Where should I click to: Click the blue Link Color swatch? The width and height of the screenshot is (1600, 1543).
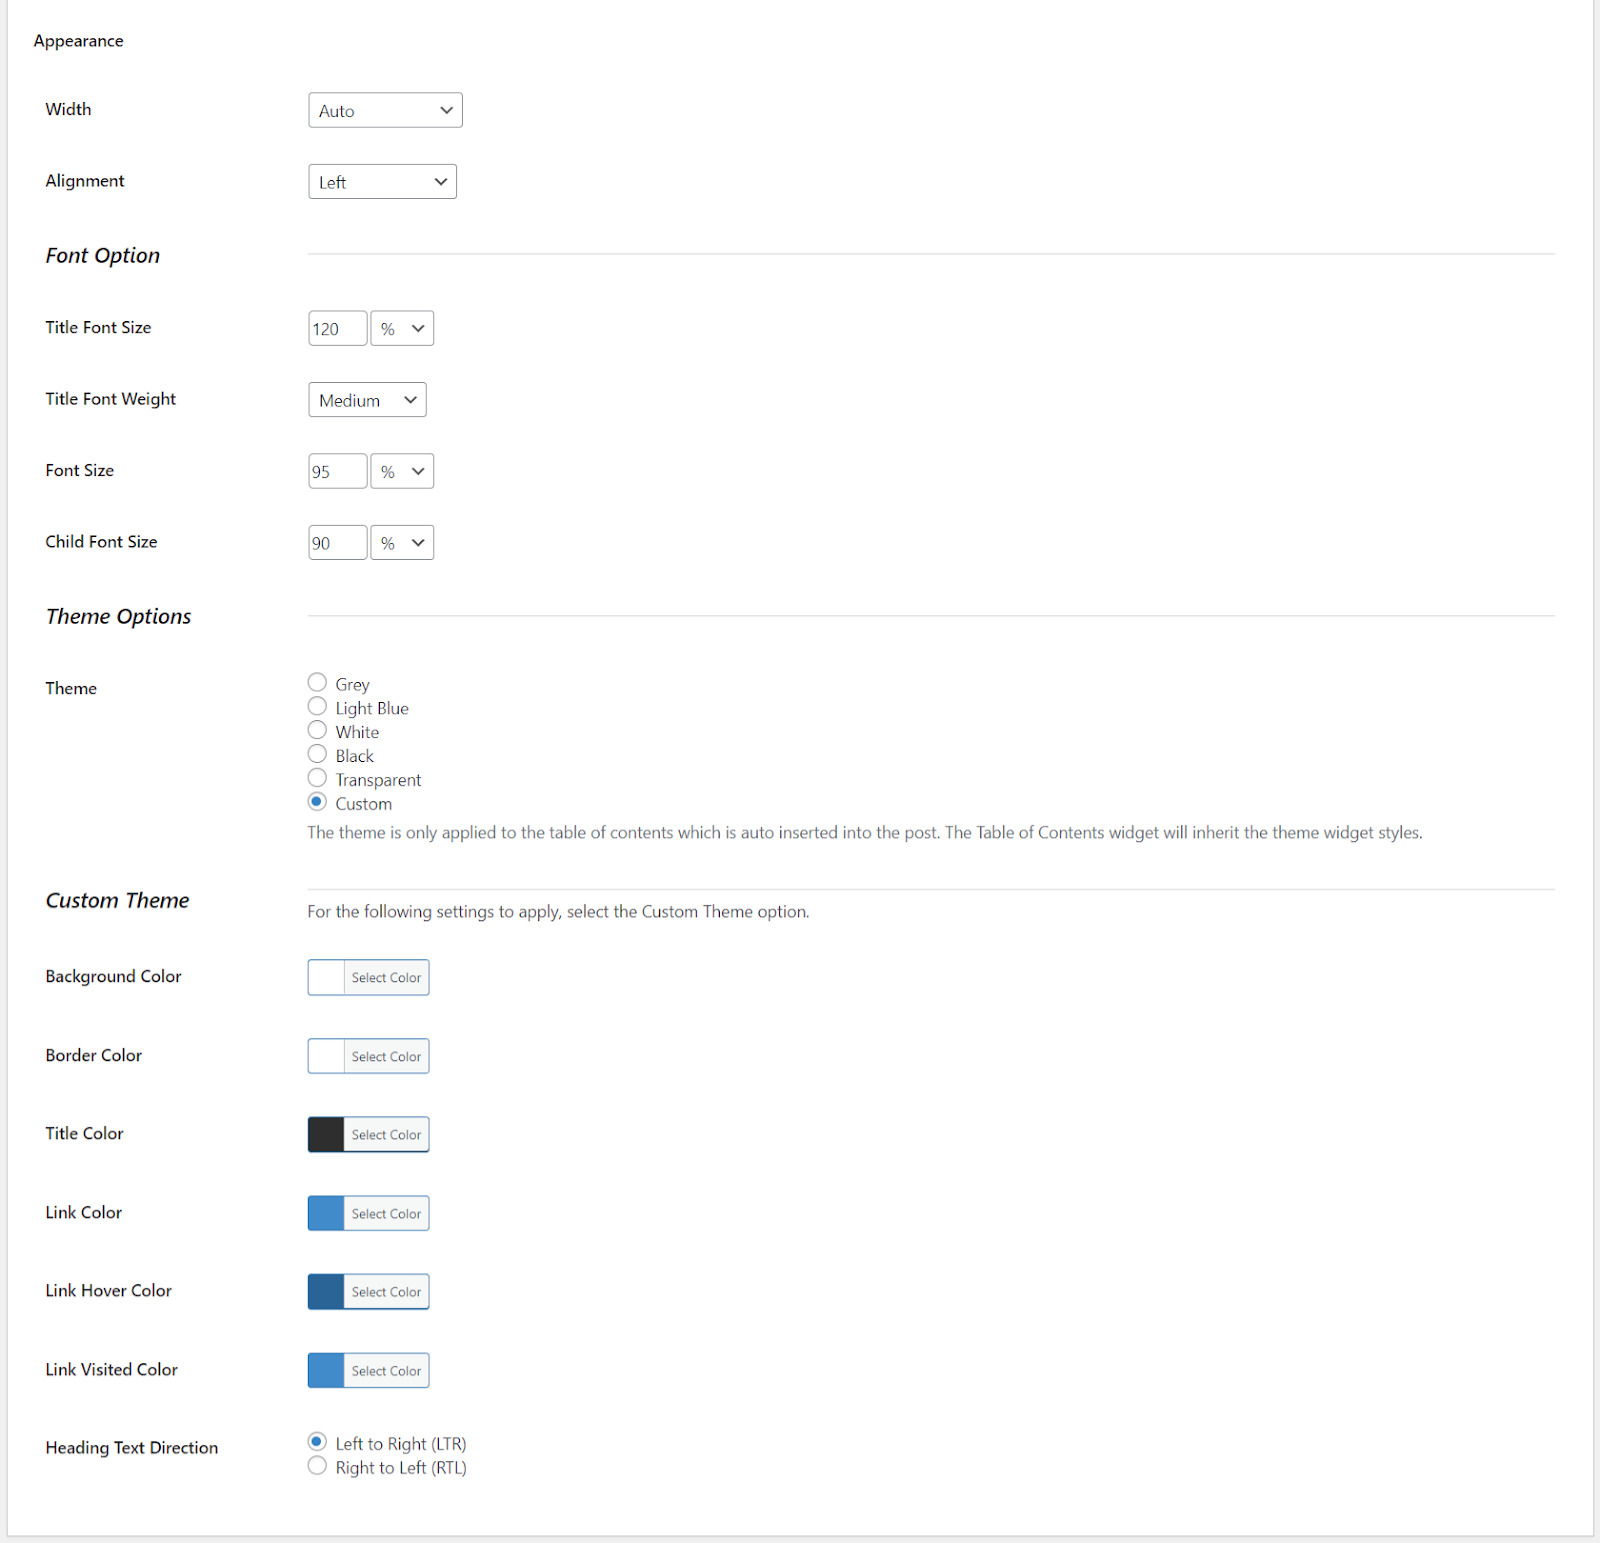tap(326, 1214)
